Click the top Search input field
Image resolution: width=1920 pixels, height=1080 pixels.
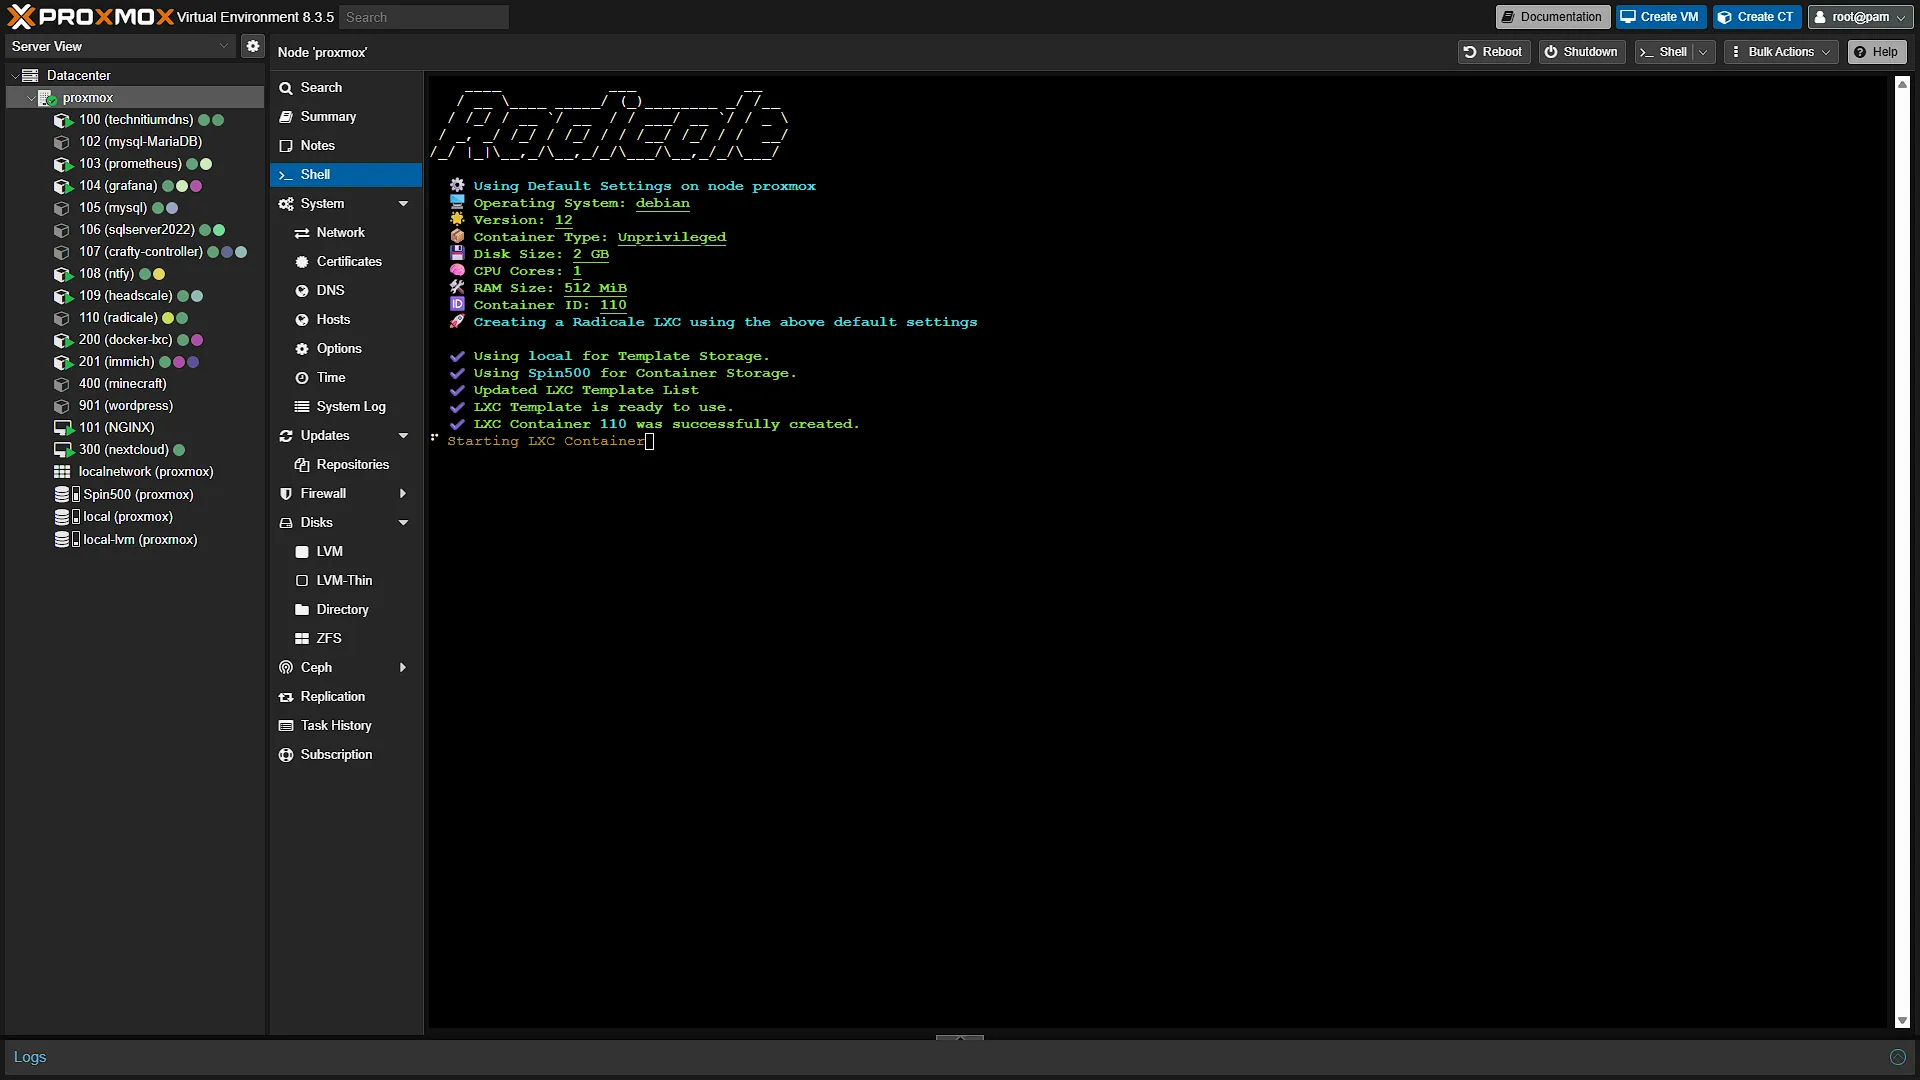pos(424,17)
